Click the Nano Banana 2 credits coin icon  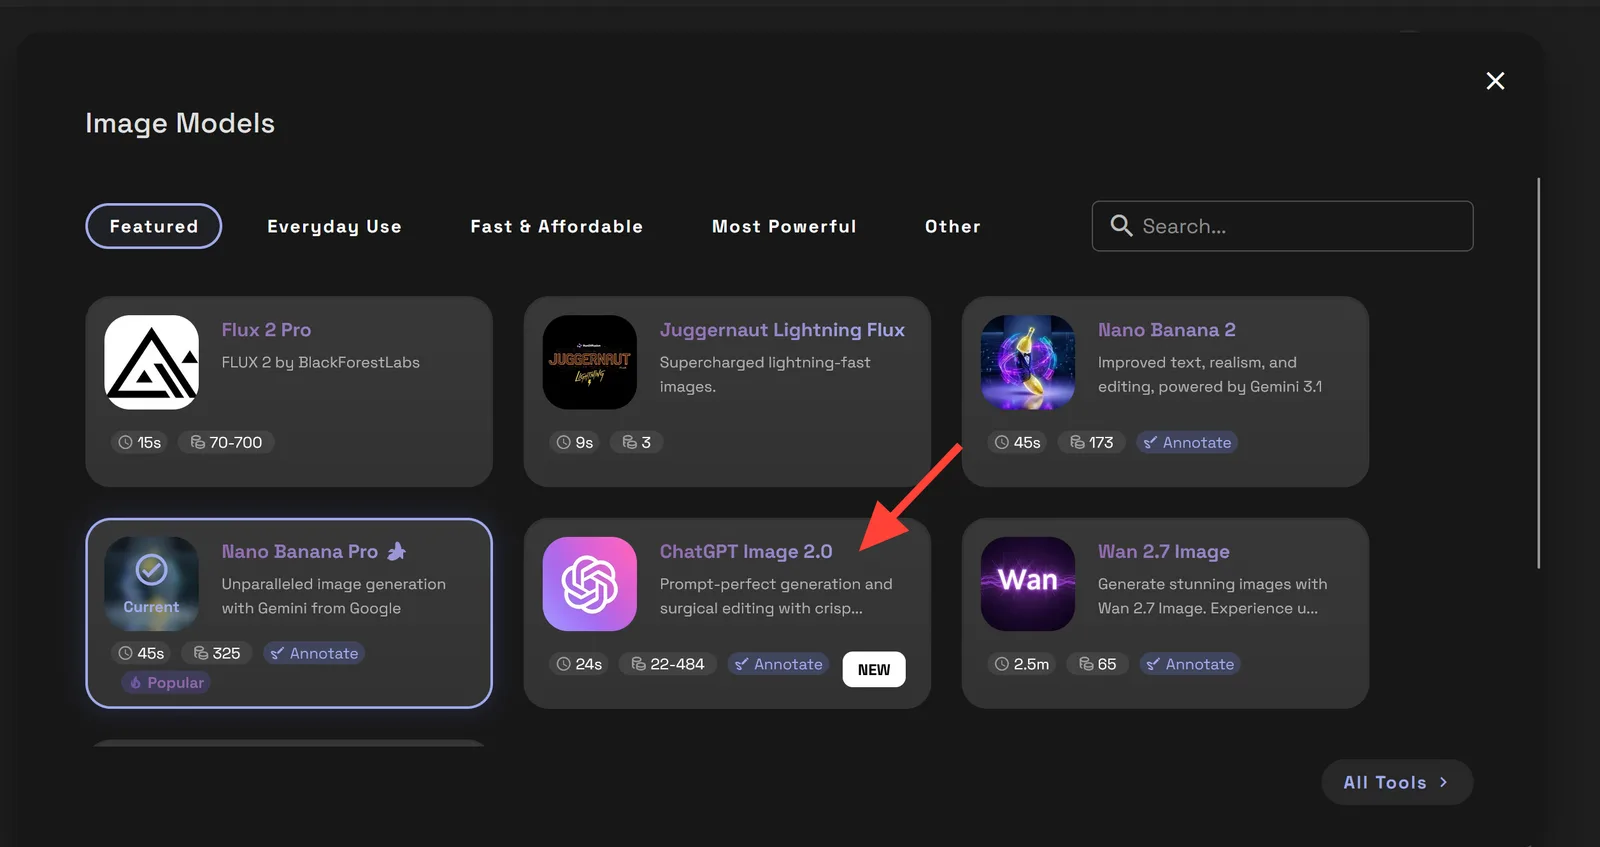(x=1077, y=442)
